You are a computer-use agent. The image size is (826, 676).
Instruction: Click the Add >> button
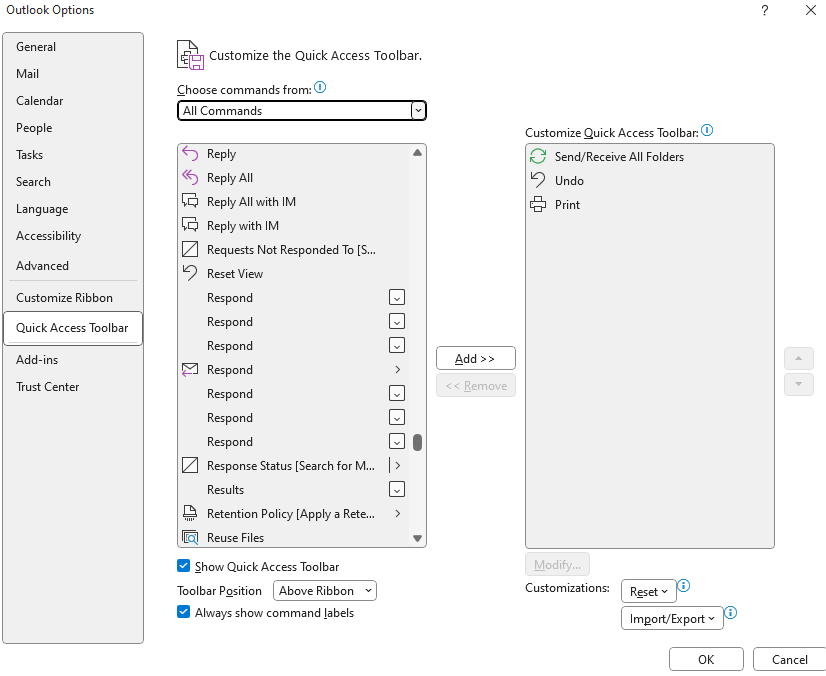(x=476, y=358)
